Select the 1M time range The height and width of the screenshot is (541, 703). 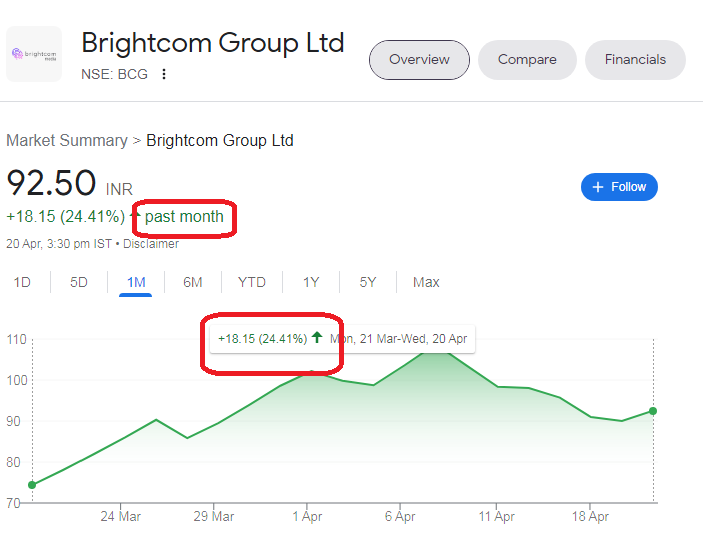point(136,282)
